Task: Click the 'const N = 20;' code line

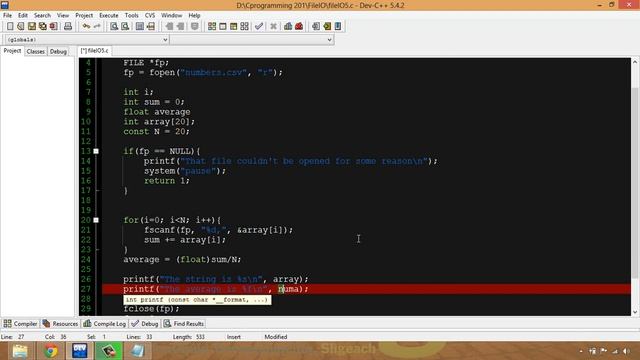Action: [x=157, y=131]
